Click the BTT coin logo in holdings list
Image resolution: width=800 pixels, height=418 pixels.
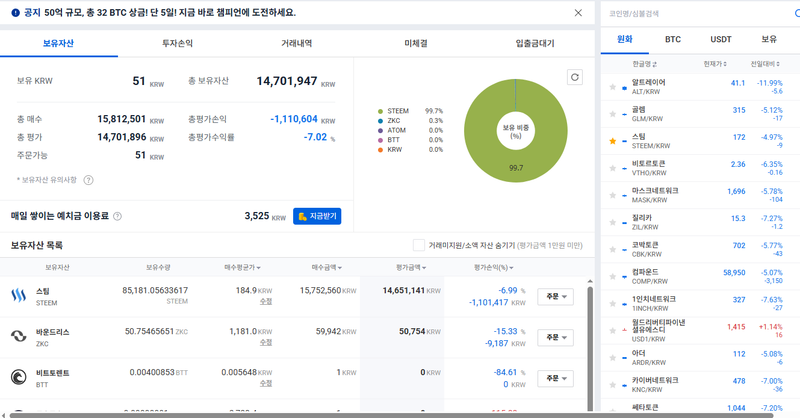[18, 378]
